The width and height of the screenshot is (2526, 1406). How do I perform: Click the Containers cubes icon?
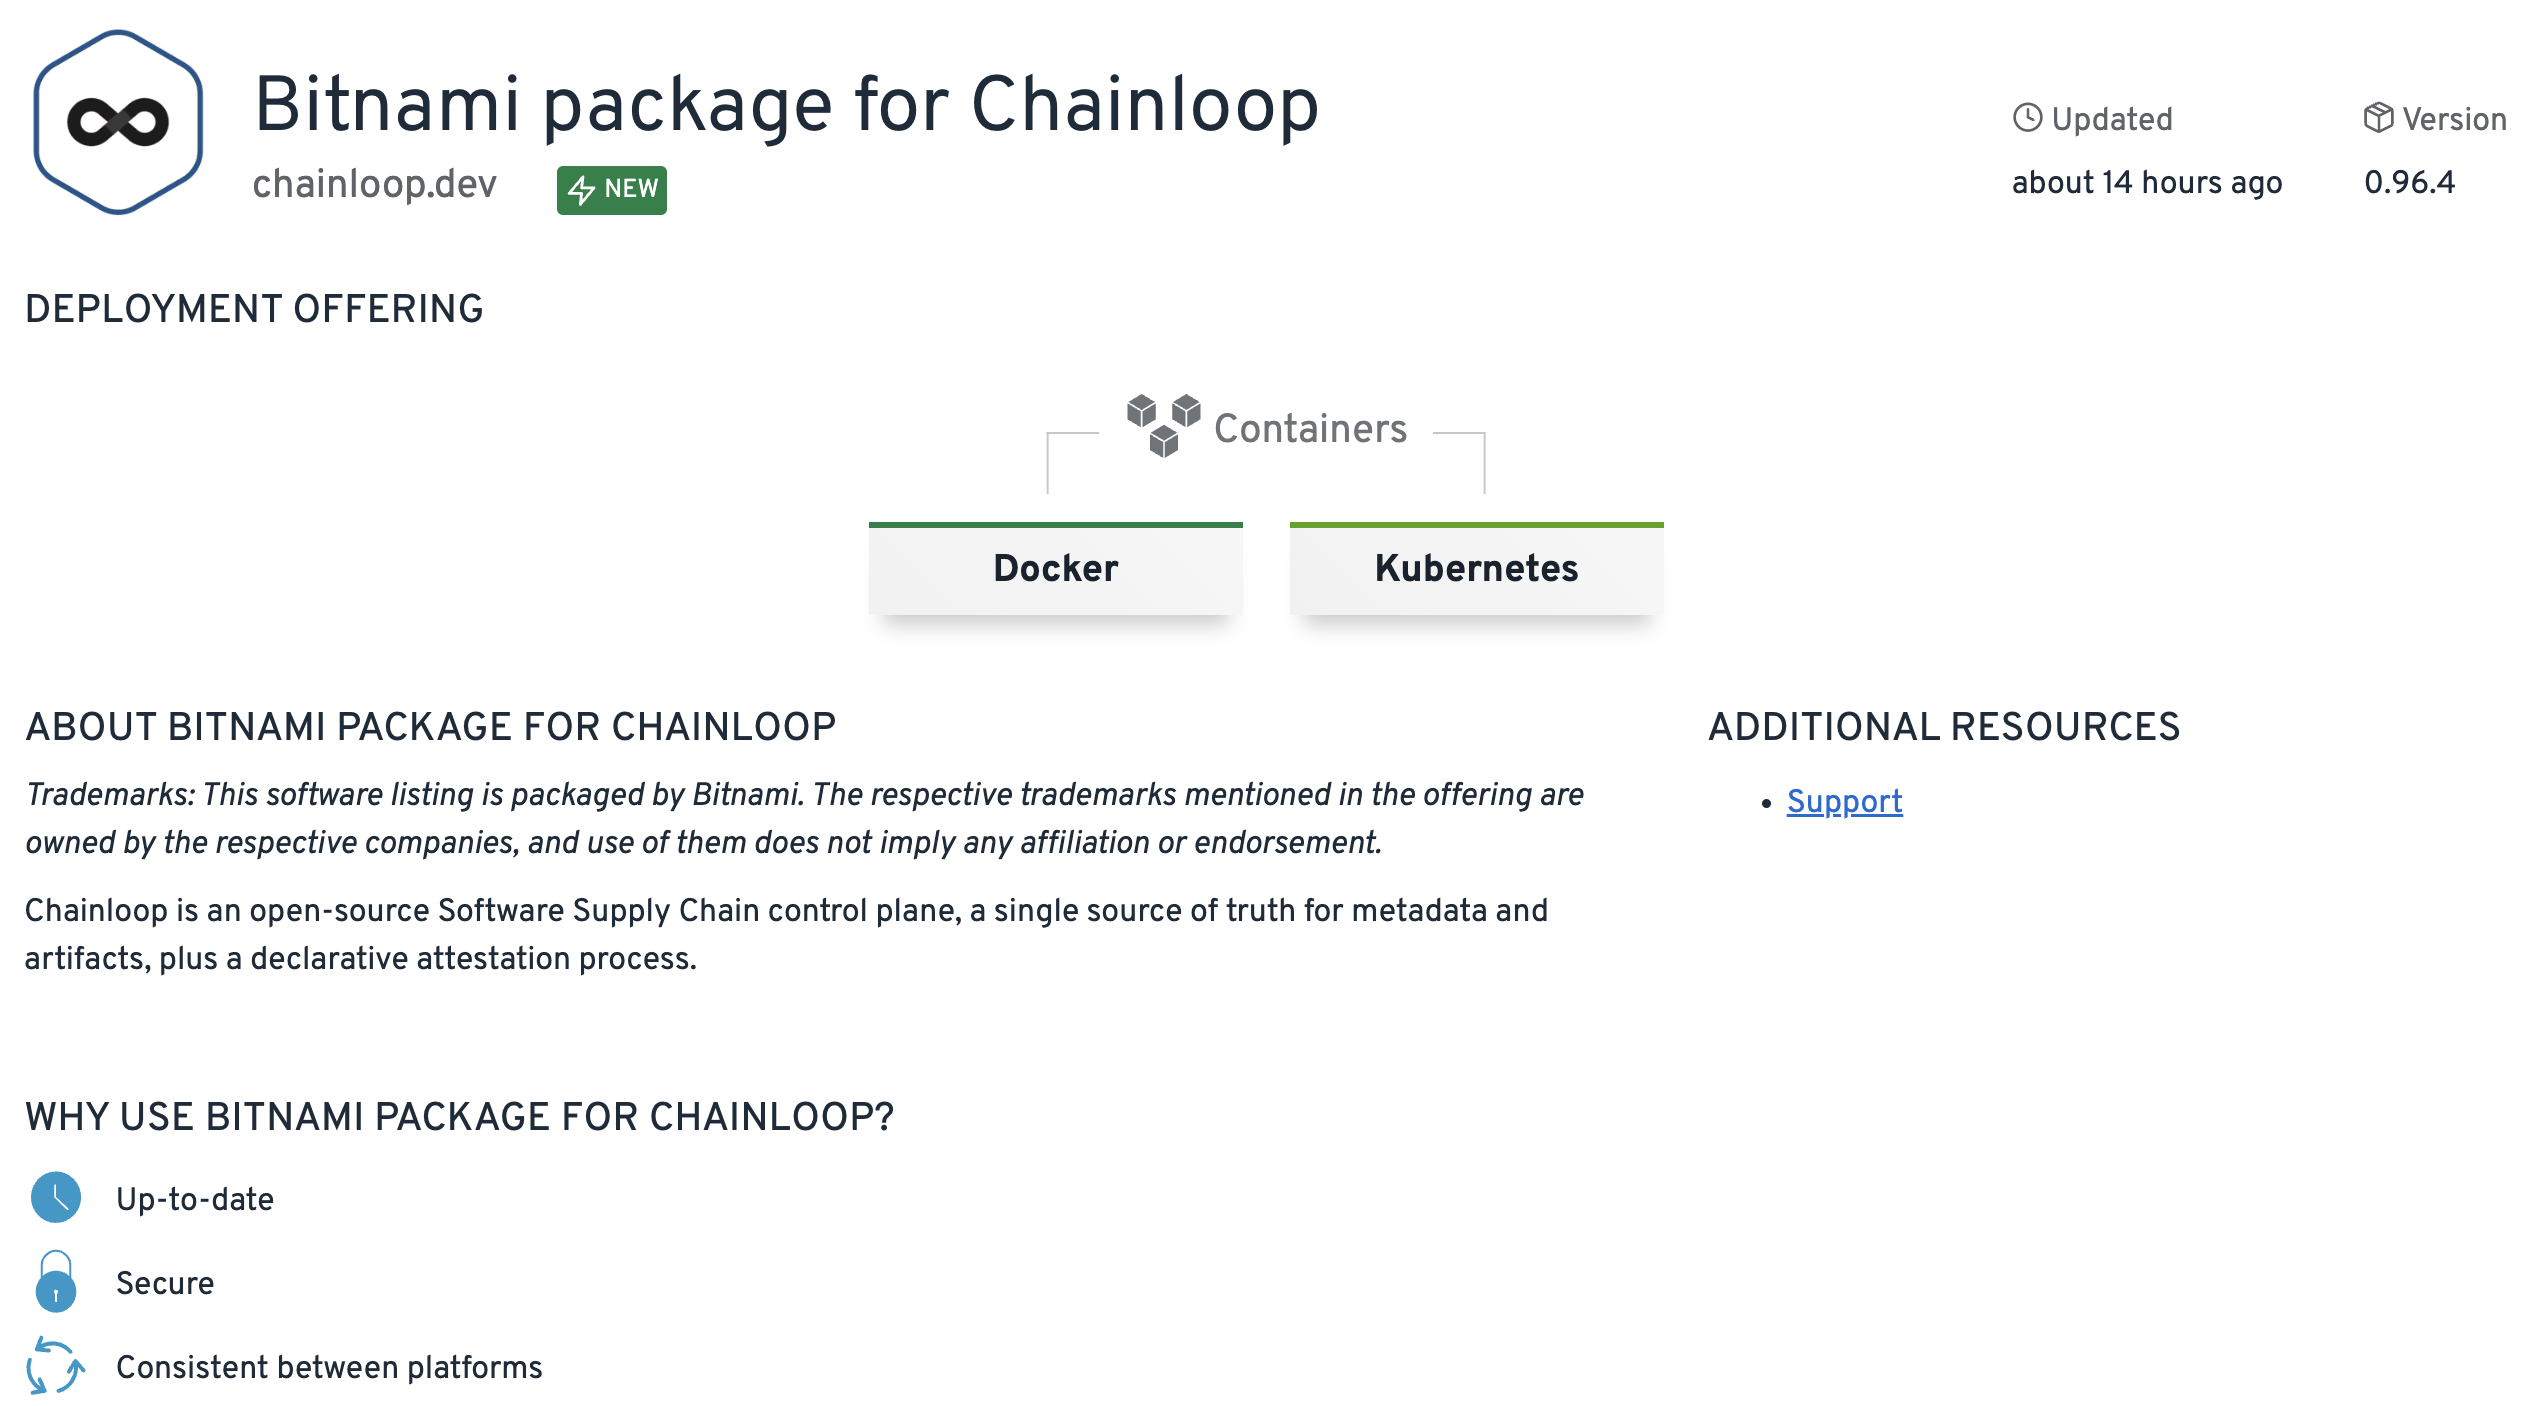click(1163, 425)
